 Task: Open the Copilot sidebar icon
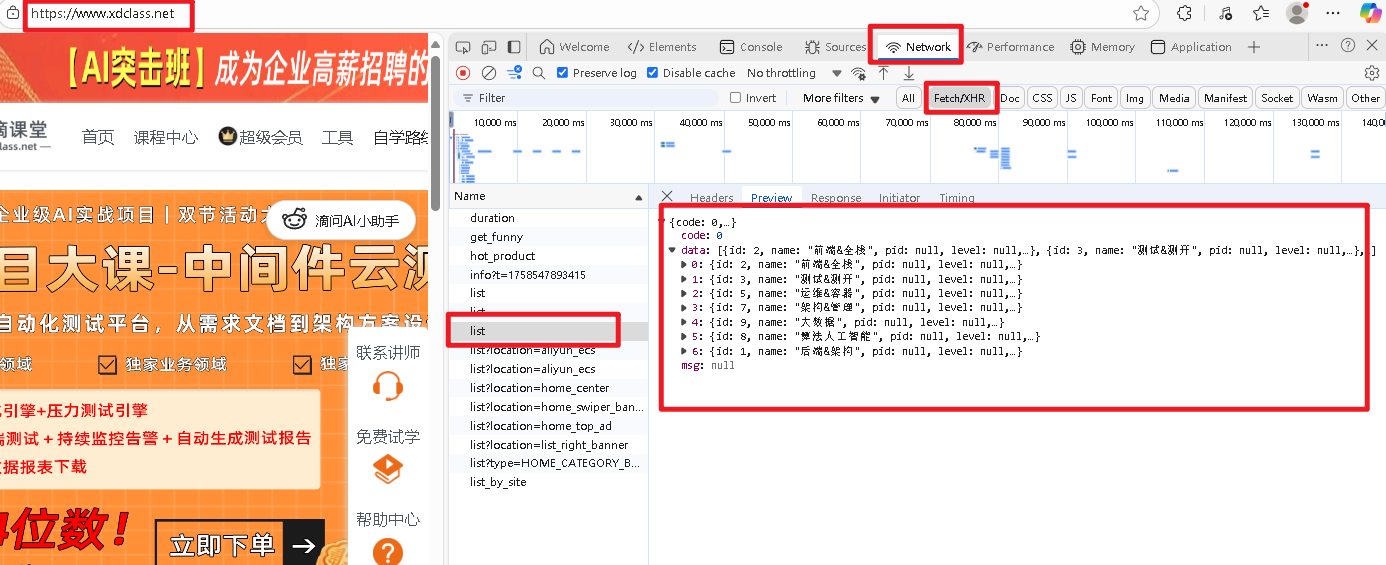coord(1370,13)
